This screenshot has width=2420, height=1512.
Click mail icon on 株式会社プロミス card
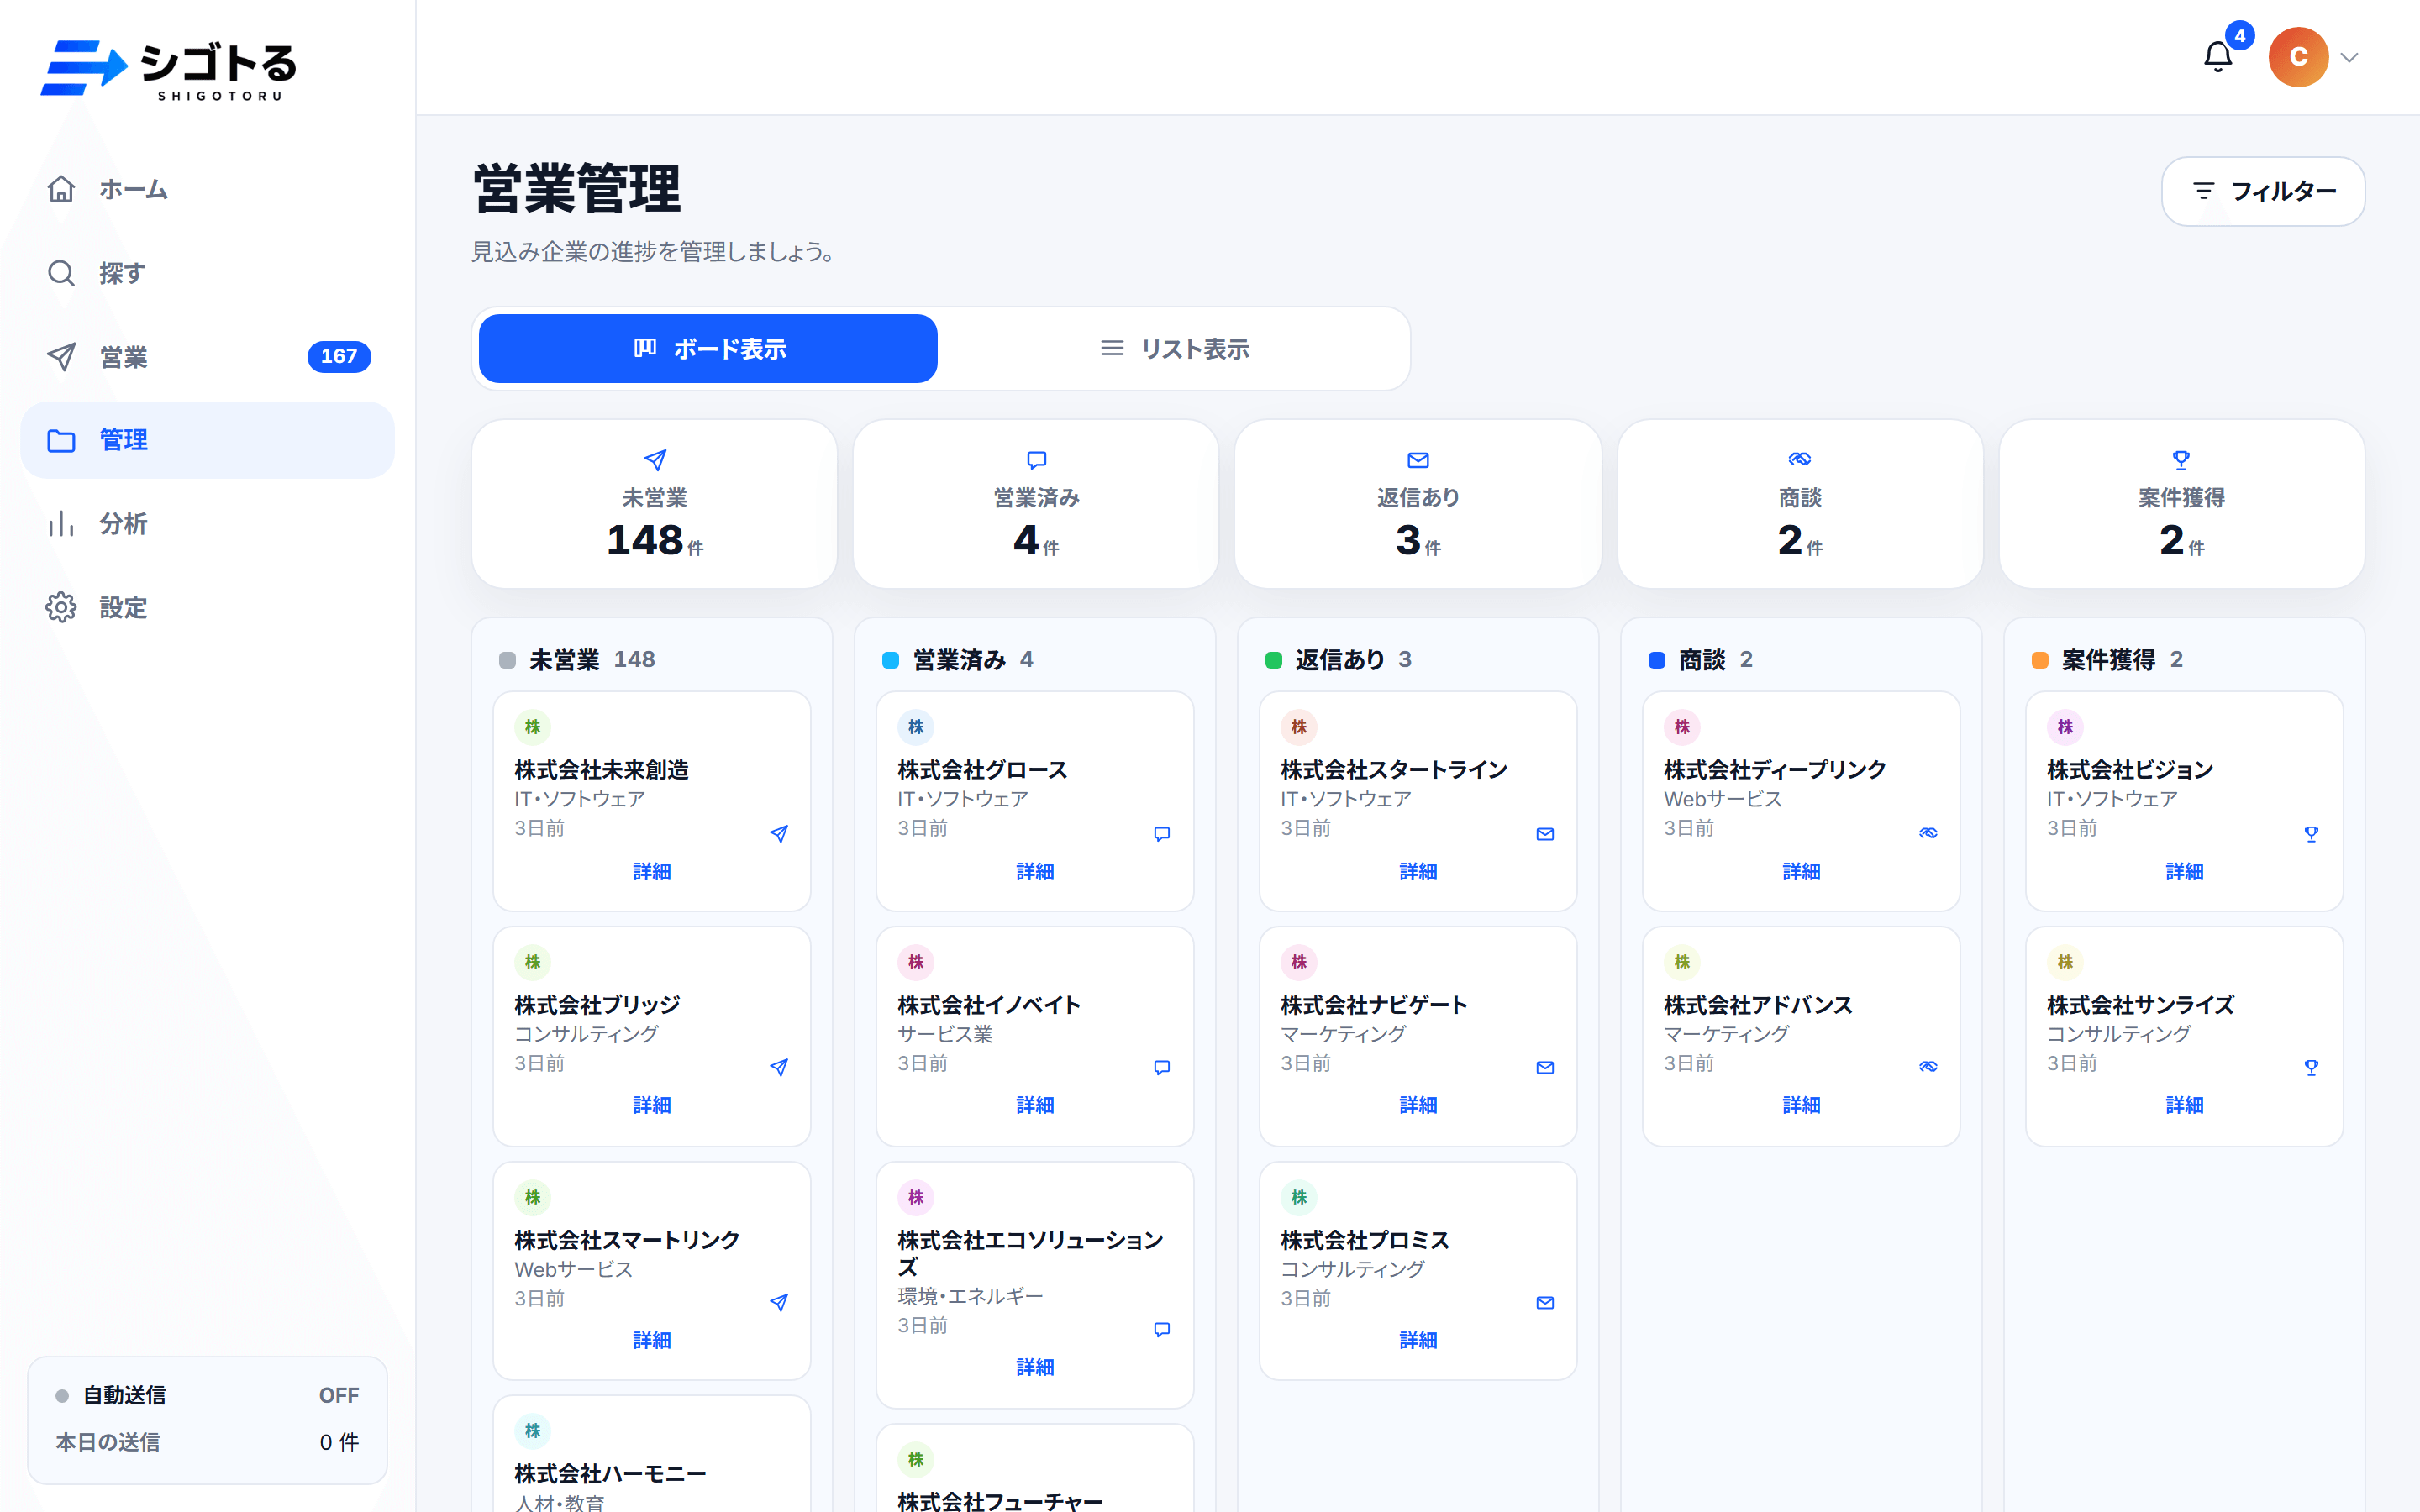1545,1302
